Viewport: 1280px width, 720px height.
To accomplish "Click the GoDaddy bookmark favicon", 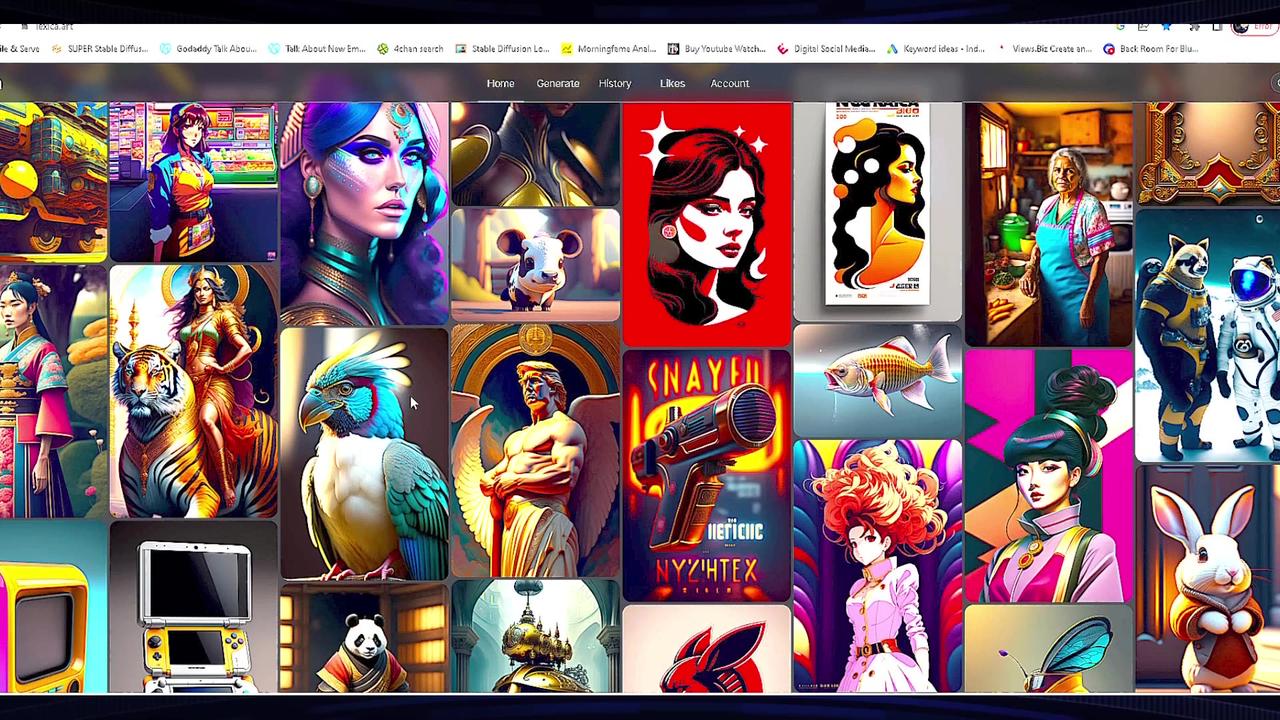I will click(x=167, y=48).
